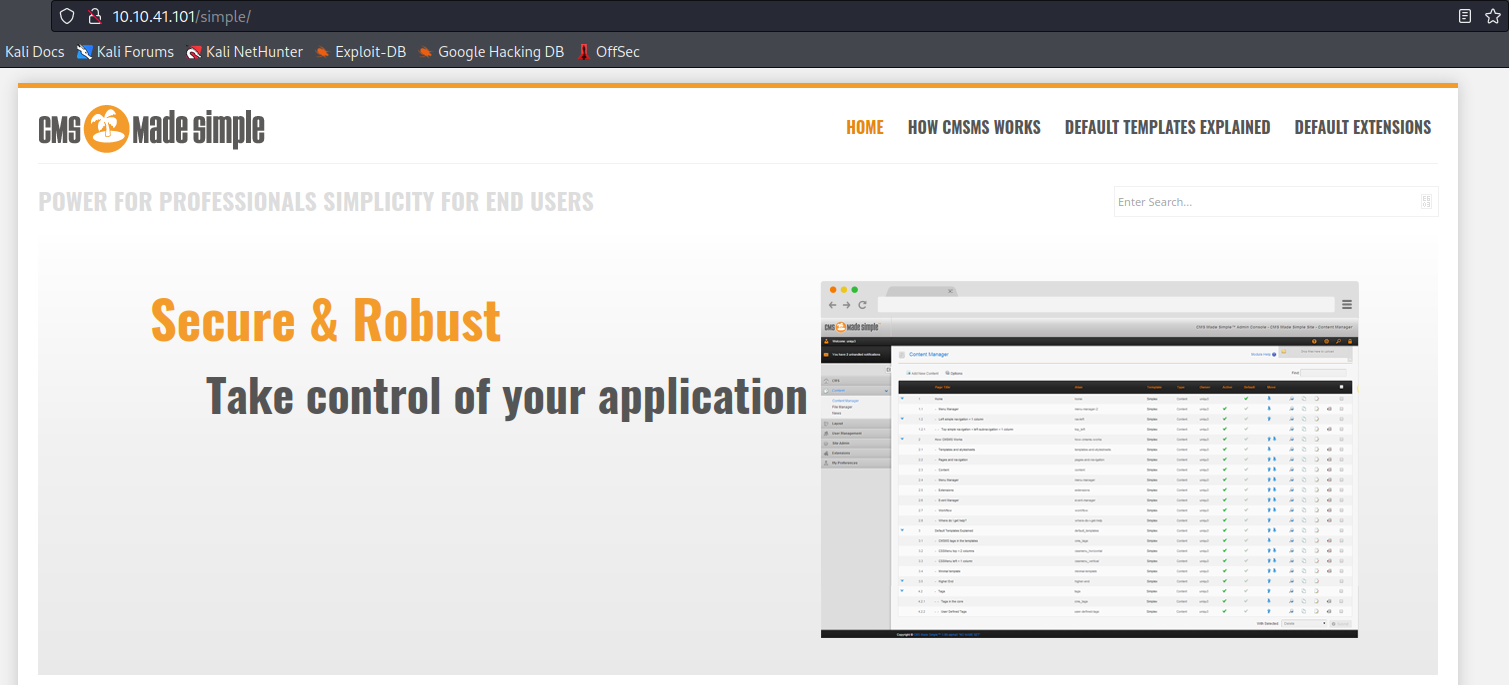Image resolution: width=1509 pixels, height=685 pixels.
Task: Bookmark this page with the star icon
Action: (1492, 16)
